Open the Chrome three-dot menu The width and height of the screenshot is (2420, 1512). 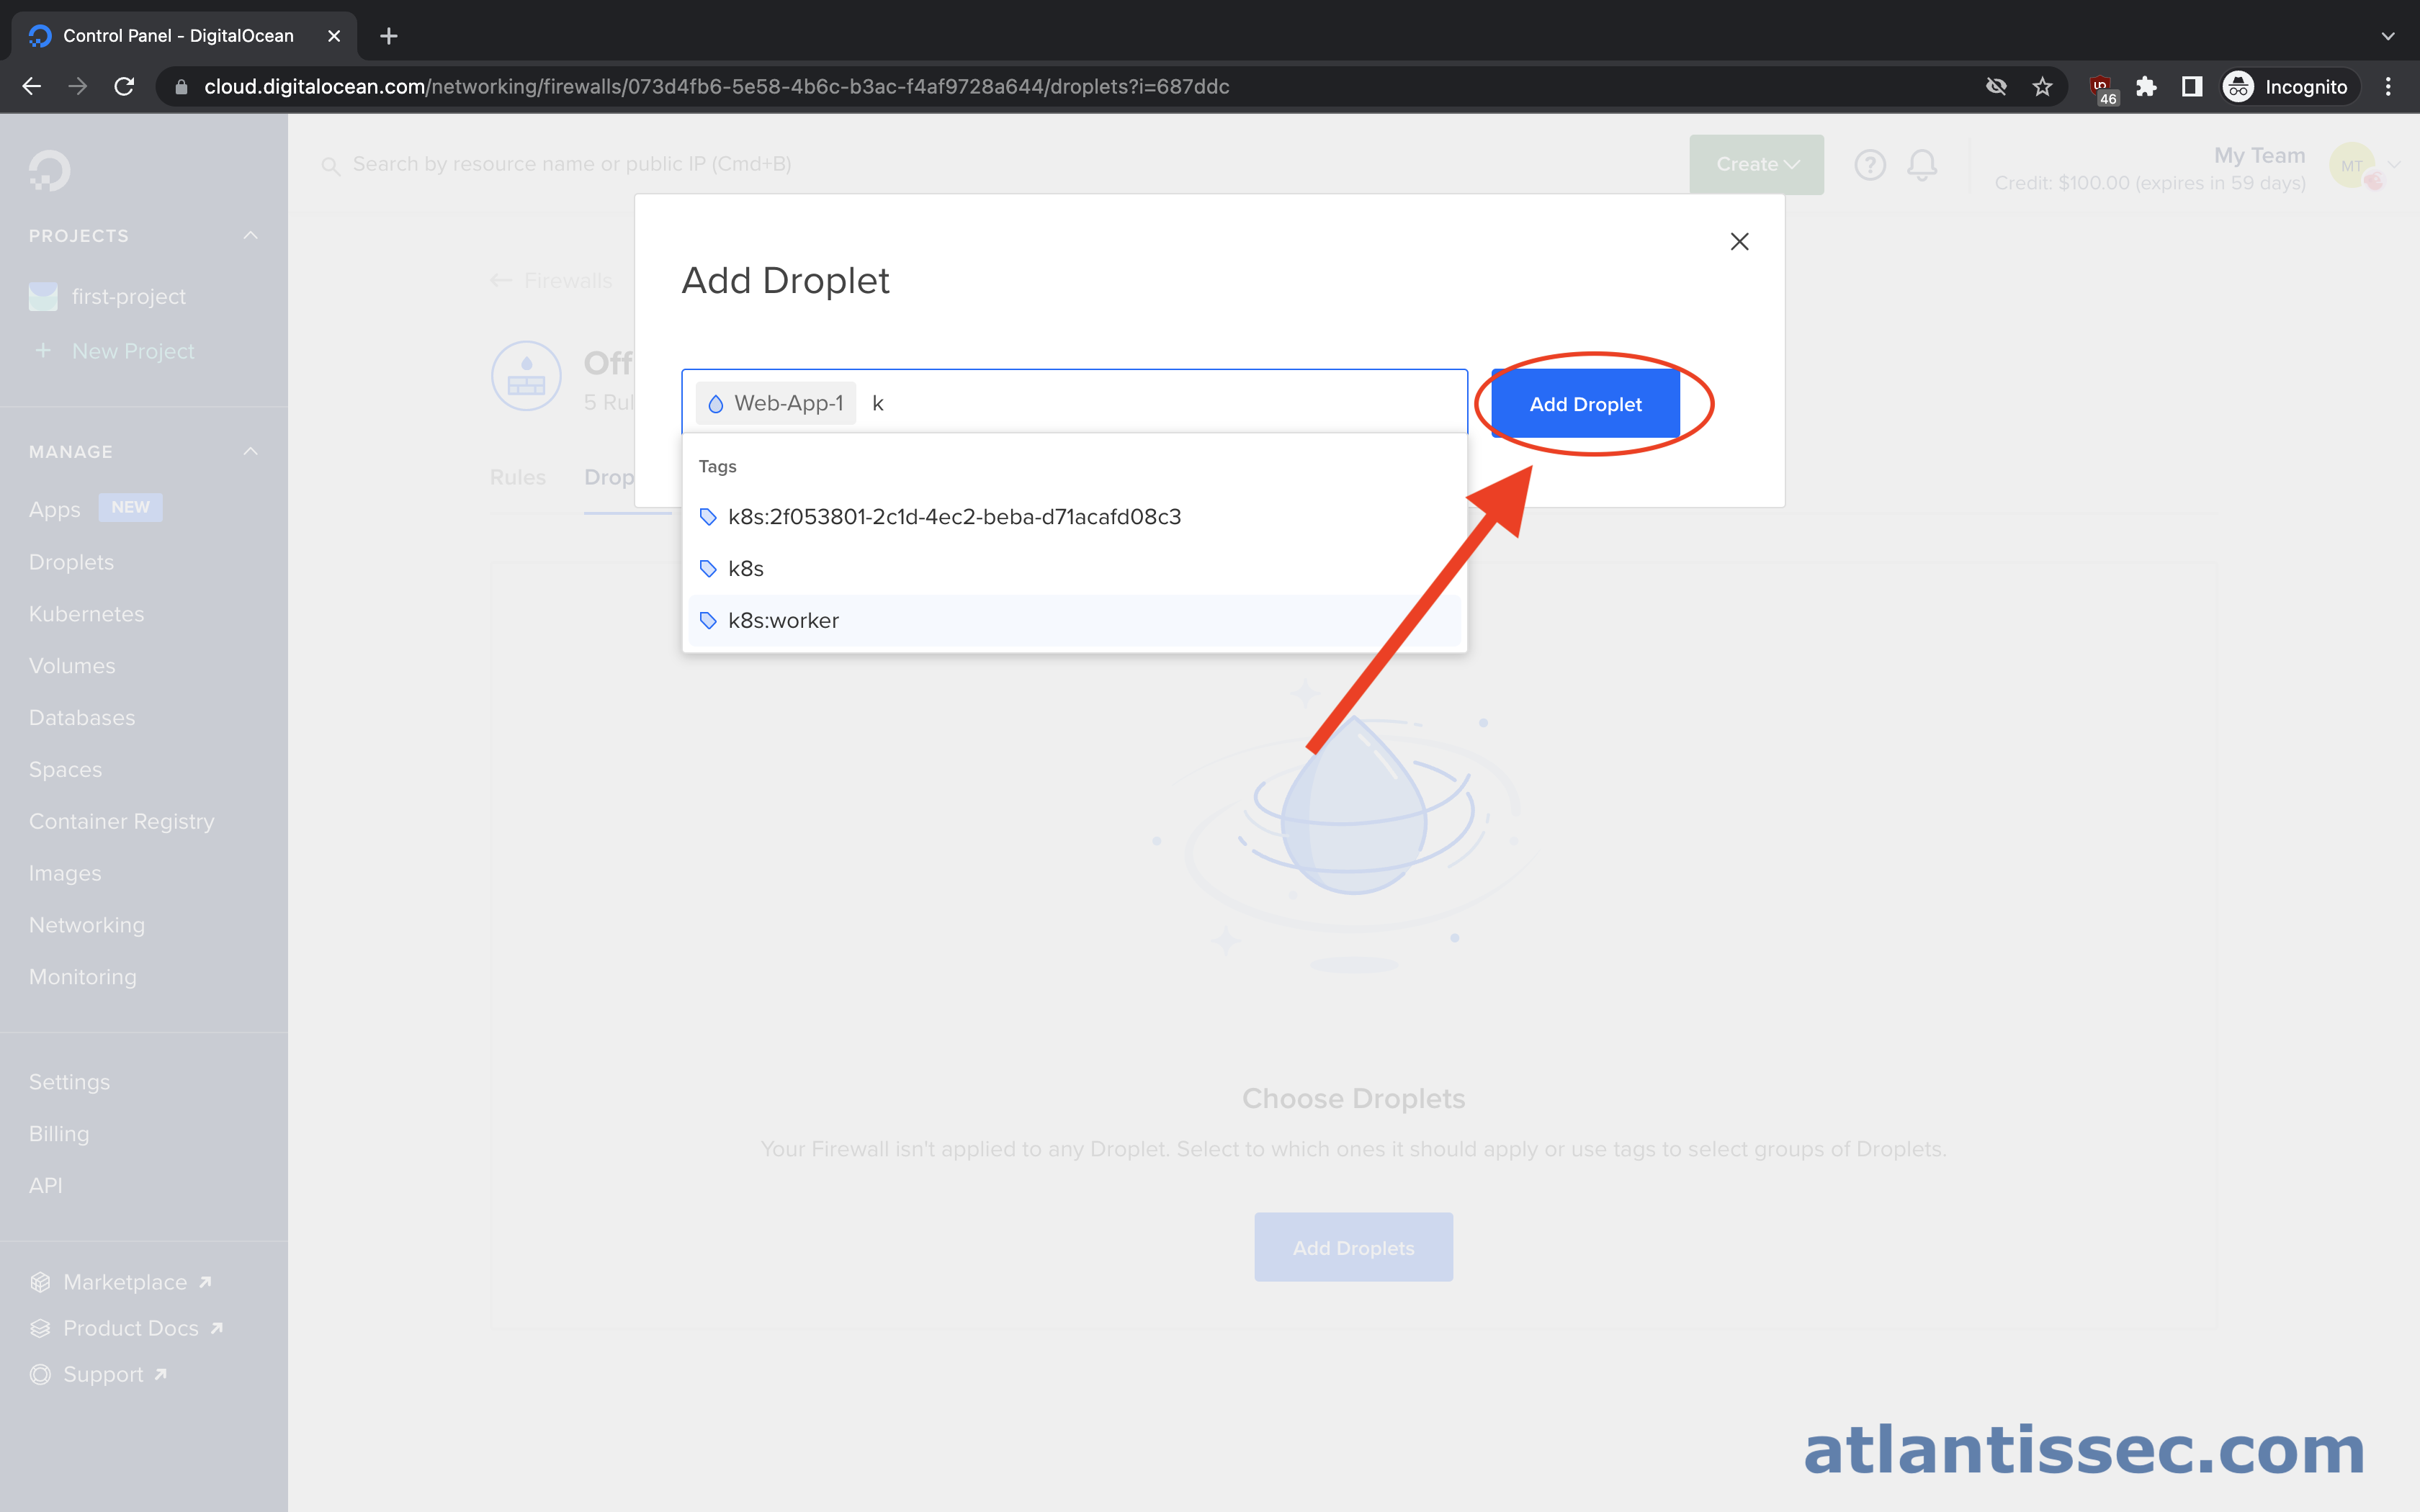click(2388, 87)
